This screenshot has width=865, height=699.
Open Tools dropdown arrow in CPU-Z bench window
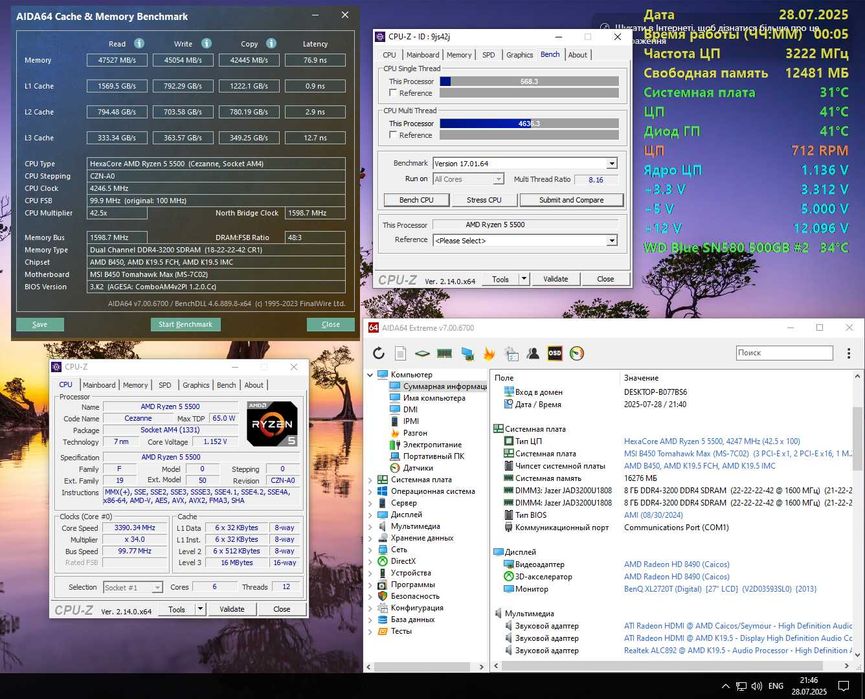(x=524, y=279)
